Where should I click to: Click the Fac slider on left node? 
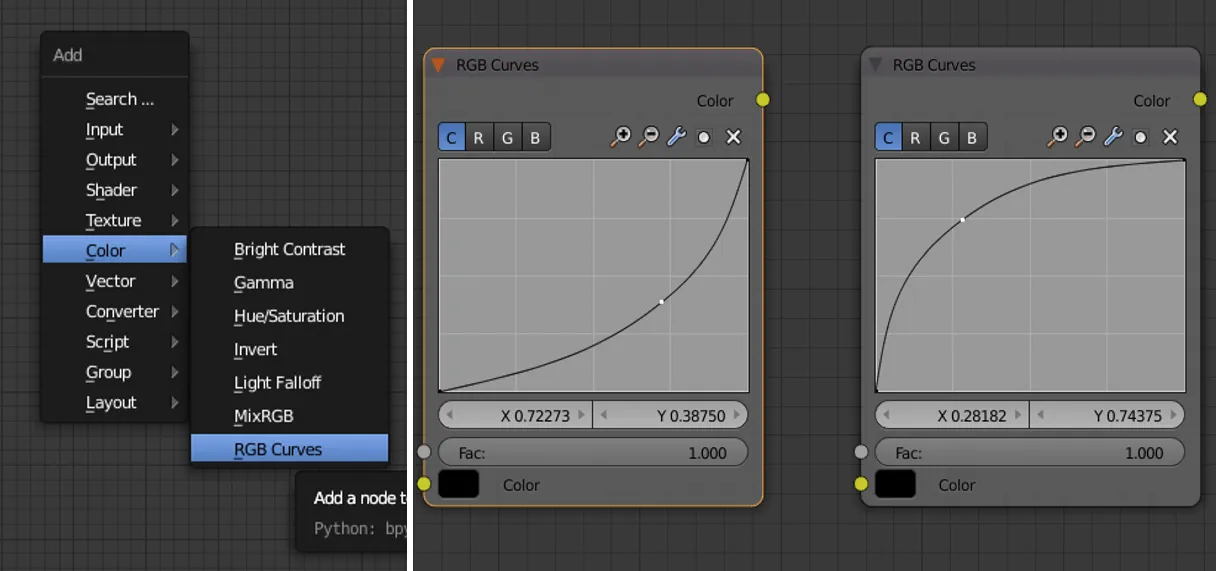click(593, 453)
